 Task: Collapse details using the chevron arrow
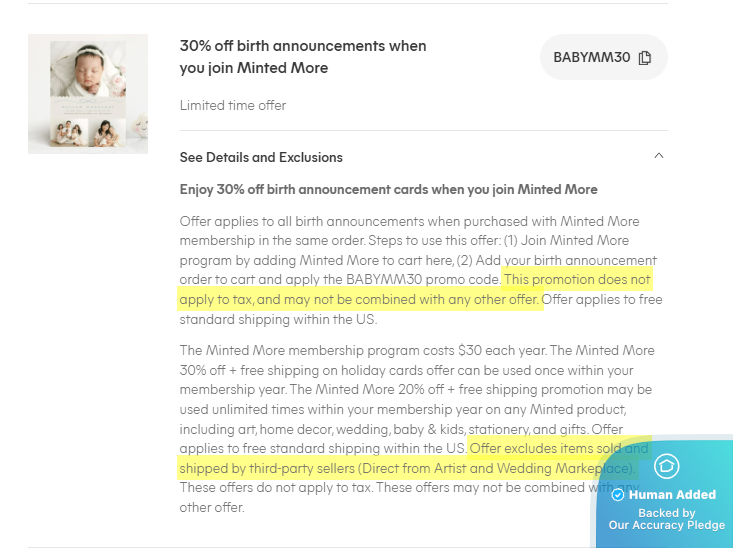(x=657, y=156)
